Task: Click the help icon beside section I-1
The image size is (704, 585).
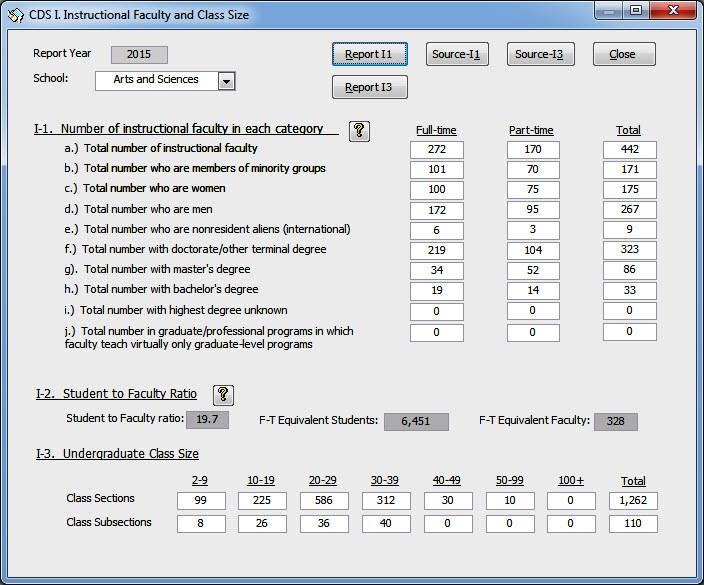Action: coord(360,131)
